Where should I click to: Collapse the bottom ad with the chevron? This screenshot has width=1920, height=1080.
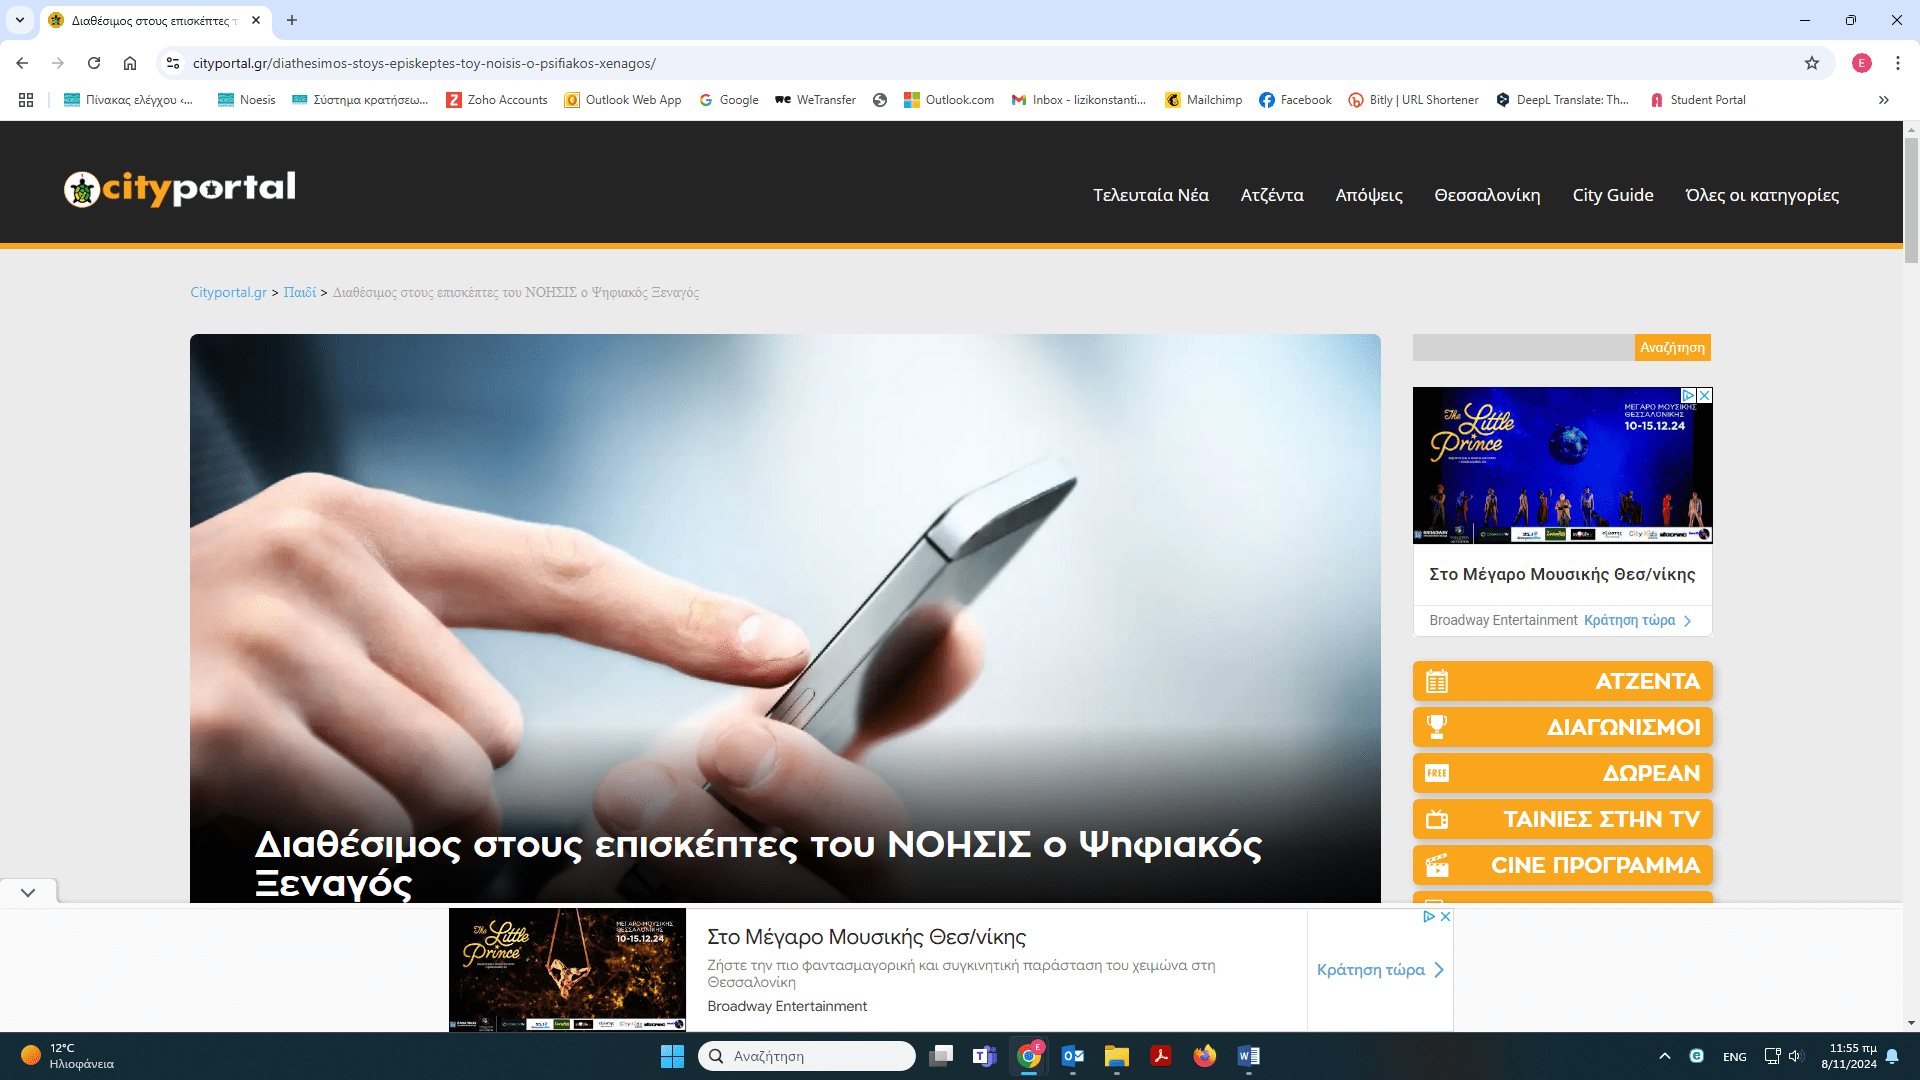(28, 892)
